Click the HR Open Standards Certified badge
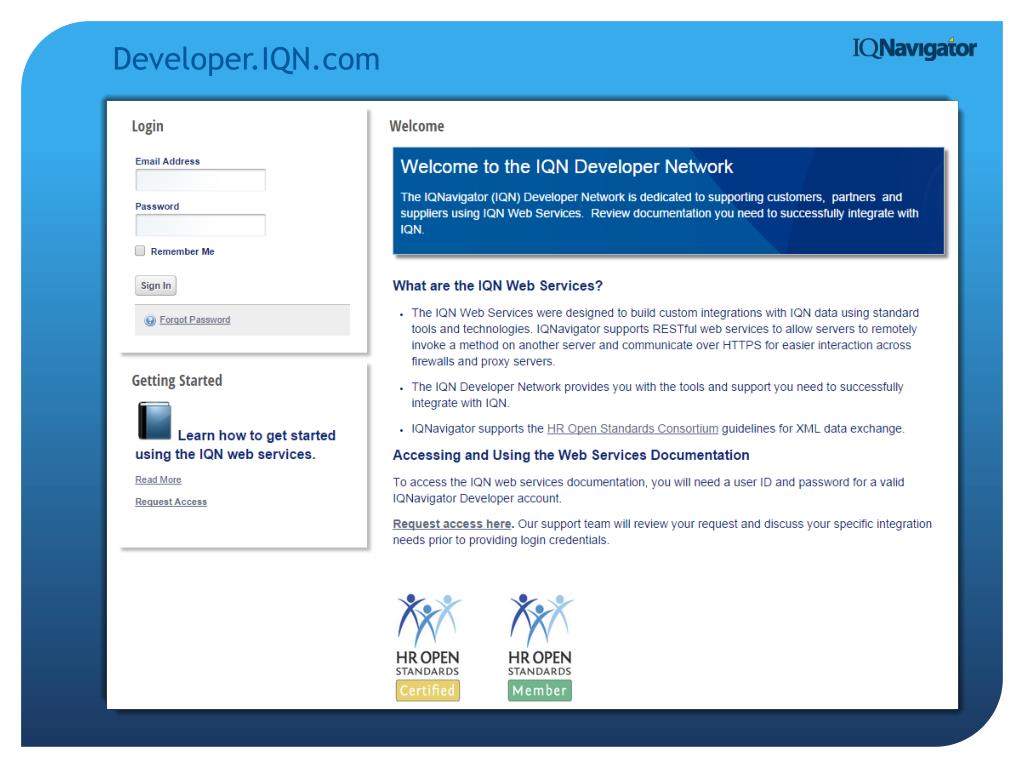The height and width of the screenshot is (768, 1024). tap(428, 647)
